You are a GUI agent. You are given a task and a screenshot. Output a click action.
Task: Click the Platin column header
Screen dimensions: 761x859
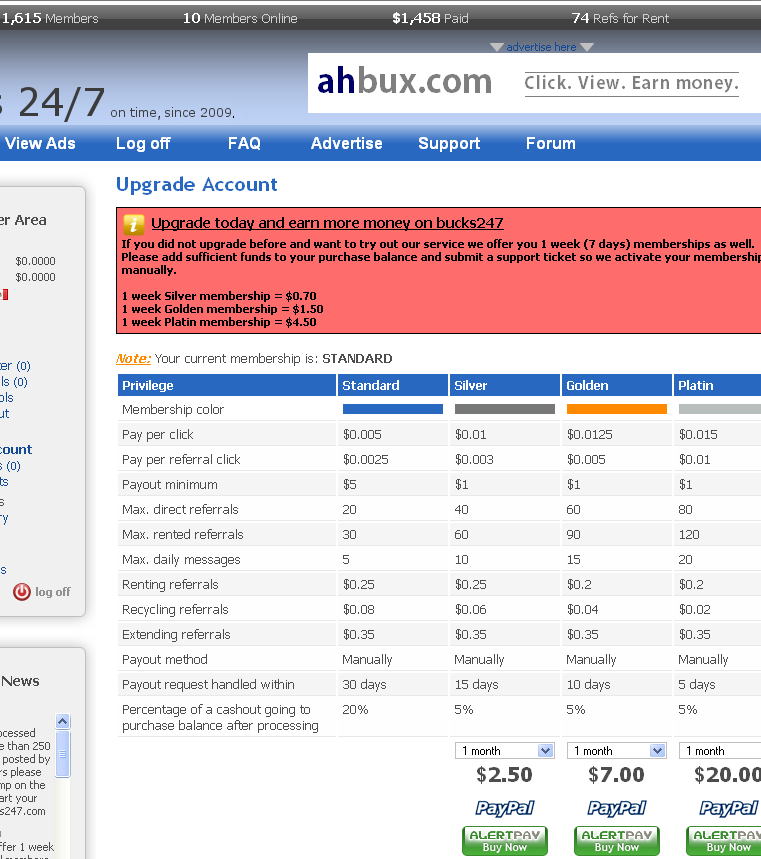point(717,385)
